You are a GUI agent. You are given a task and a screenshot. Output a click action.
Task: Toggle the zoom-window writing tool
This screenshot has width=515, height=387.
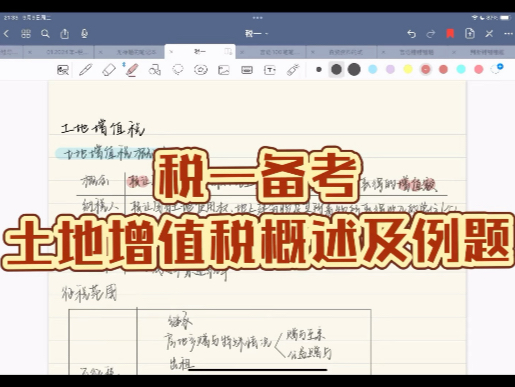(63, 70)
